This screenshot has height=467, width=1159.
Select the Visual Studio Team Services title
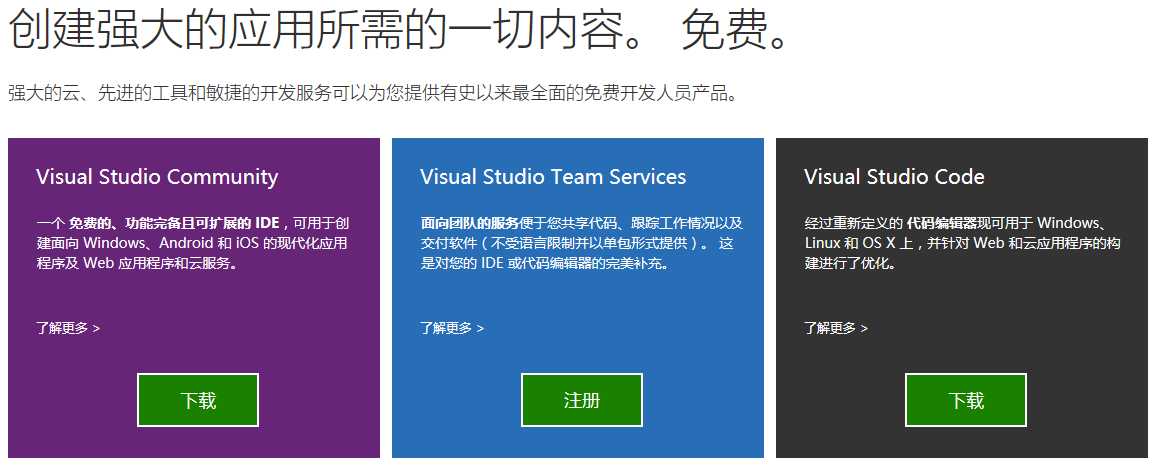[x=554, y=177]
